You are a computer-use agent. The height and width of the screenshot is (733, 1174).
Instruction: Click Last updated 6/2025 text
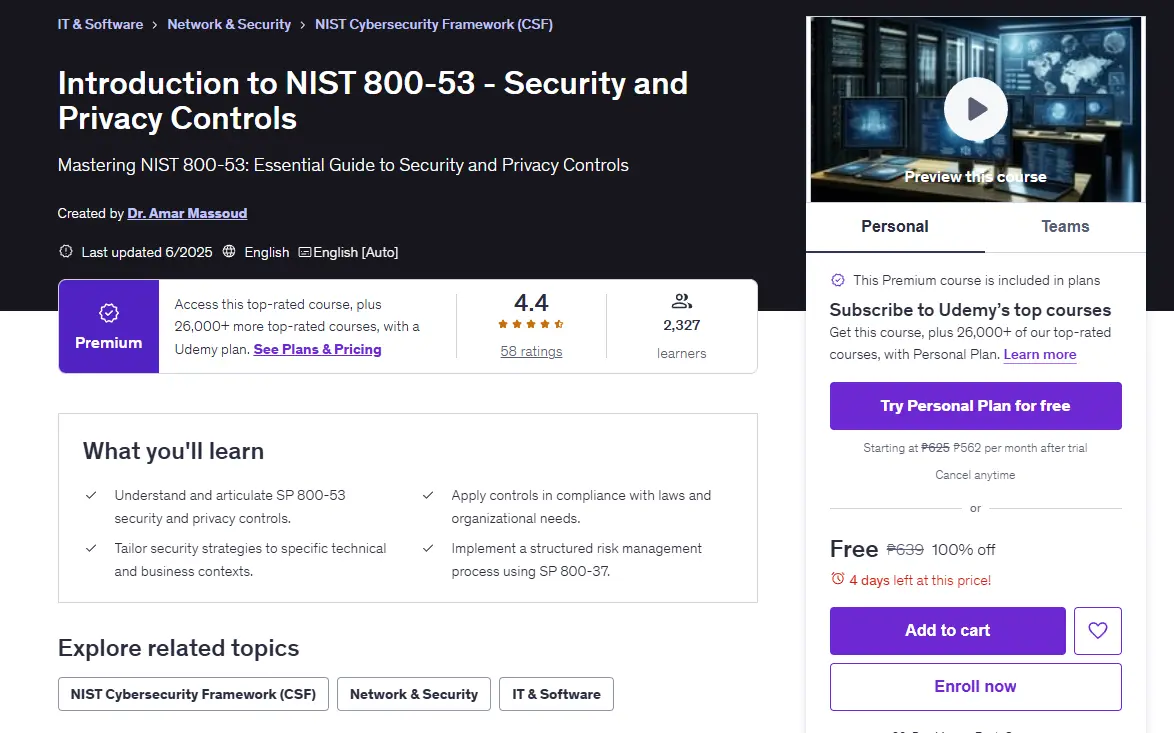(x=147, y=252)
